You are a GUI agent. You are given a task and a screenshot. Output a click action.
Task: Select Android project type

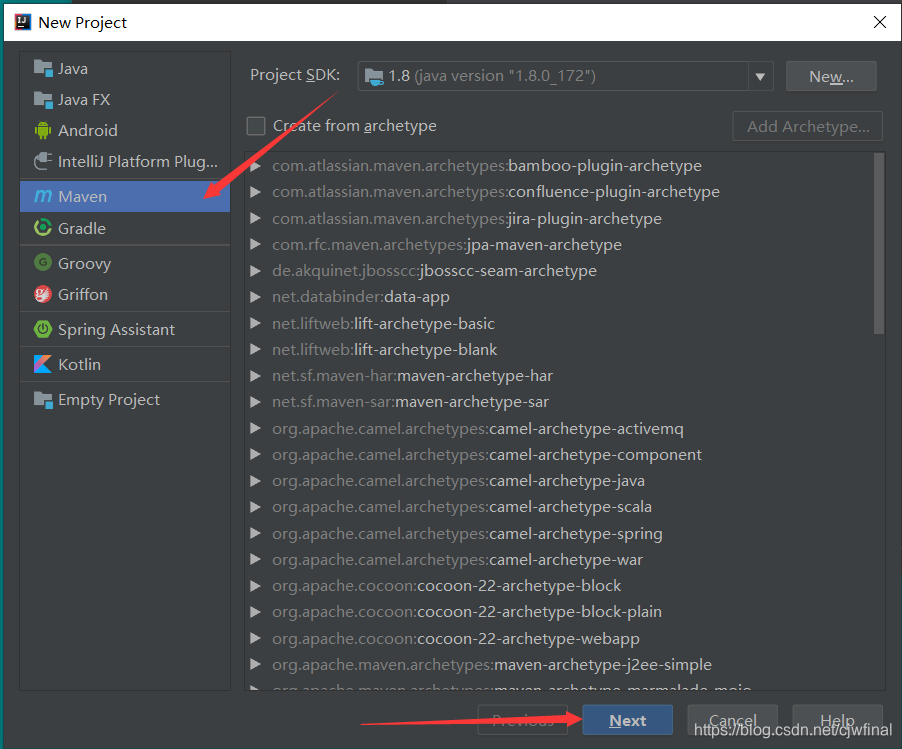(x=125, y=131)
